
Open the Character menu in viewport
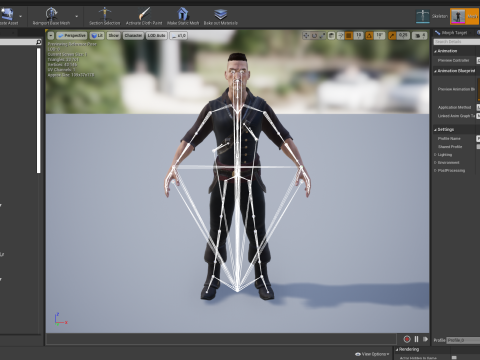click(133, 35)
